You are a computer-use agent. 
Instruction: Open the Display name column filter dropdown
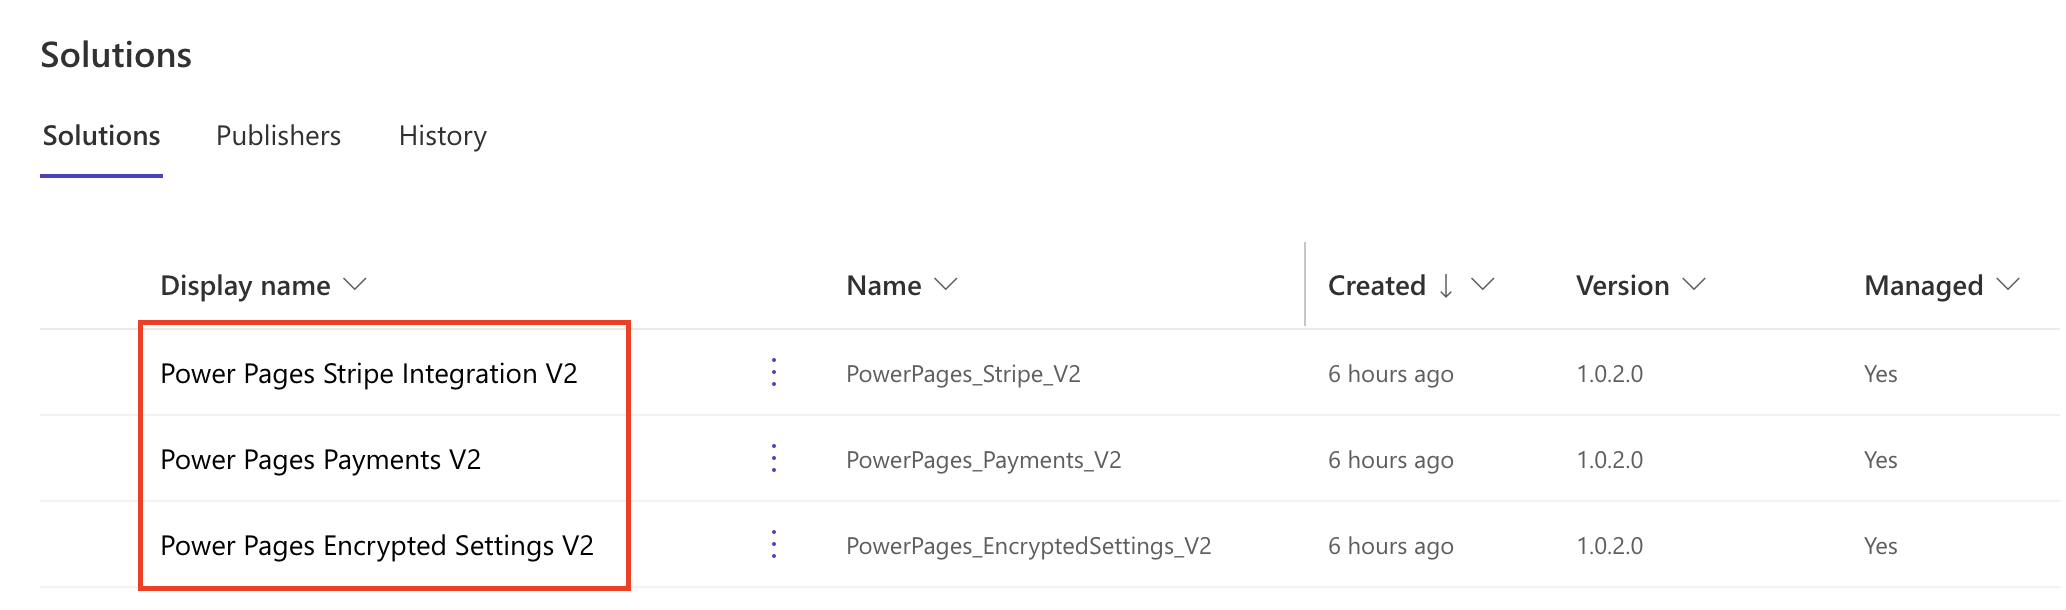(x=355, y=285)
